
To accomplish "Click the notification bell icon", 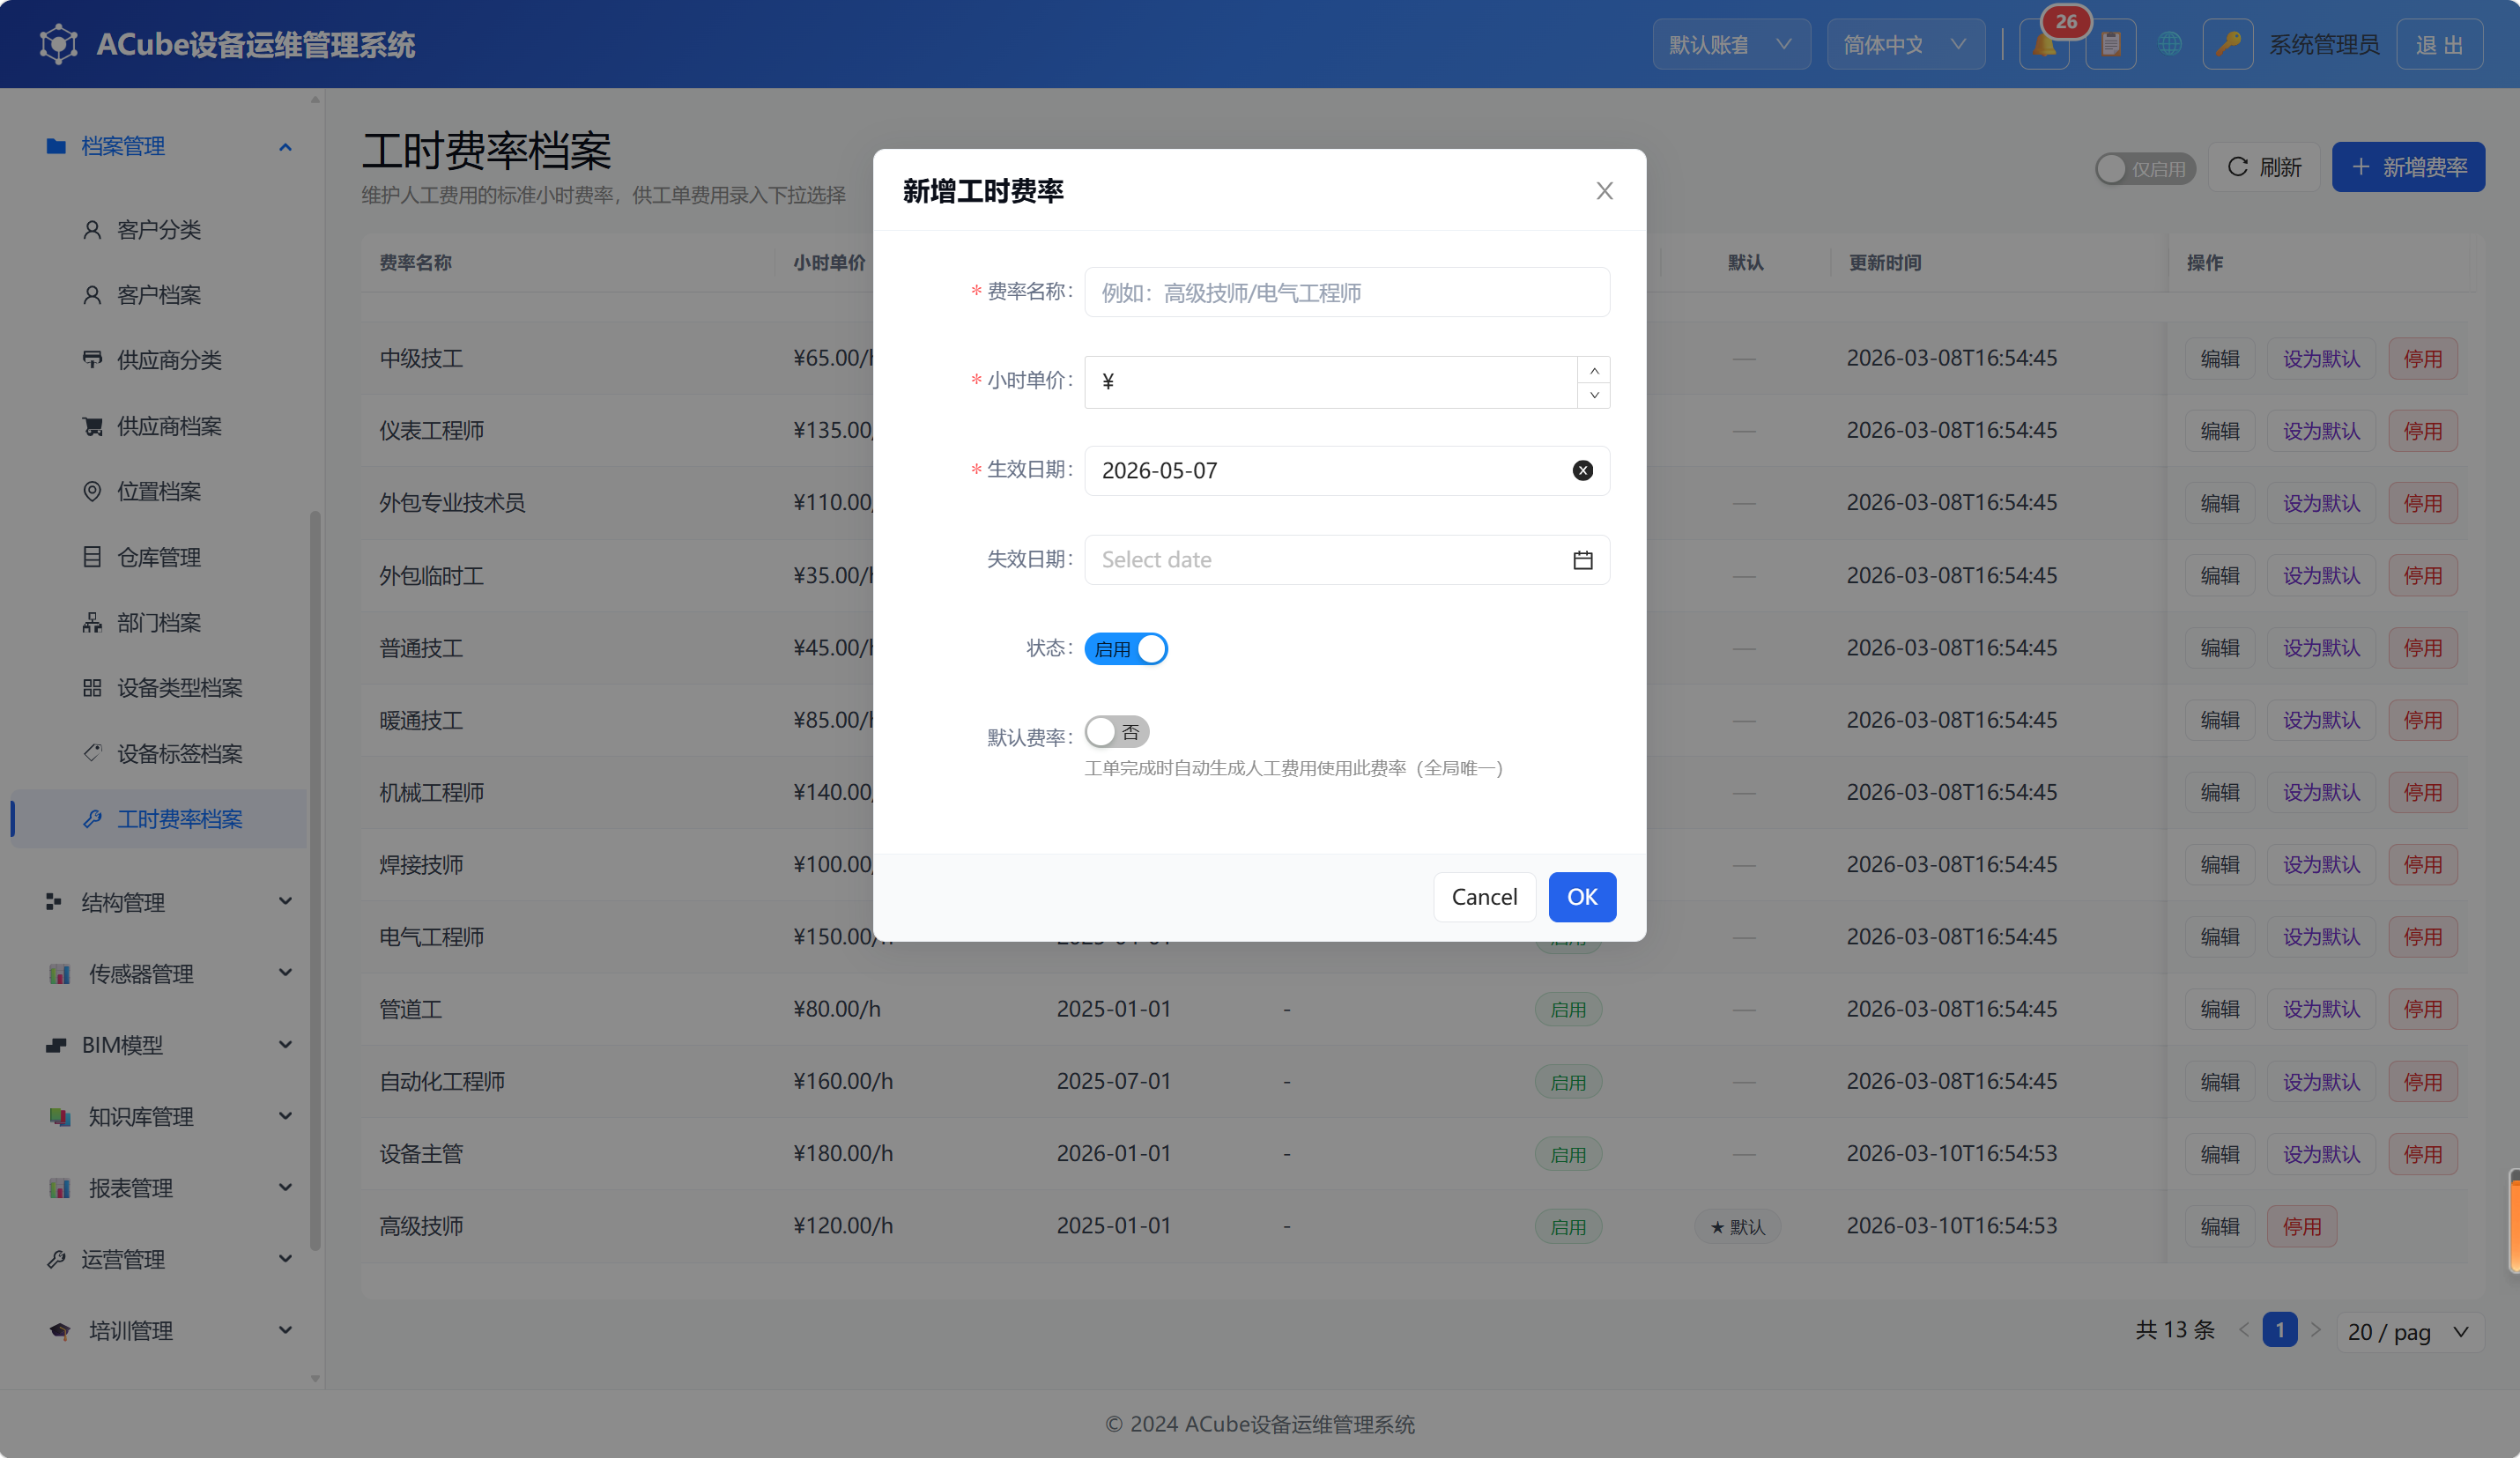I will tap(2044, 44).
